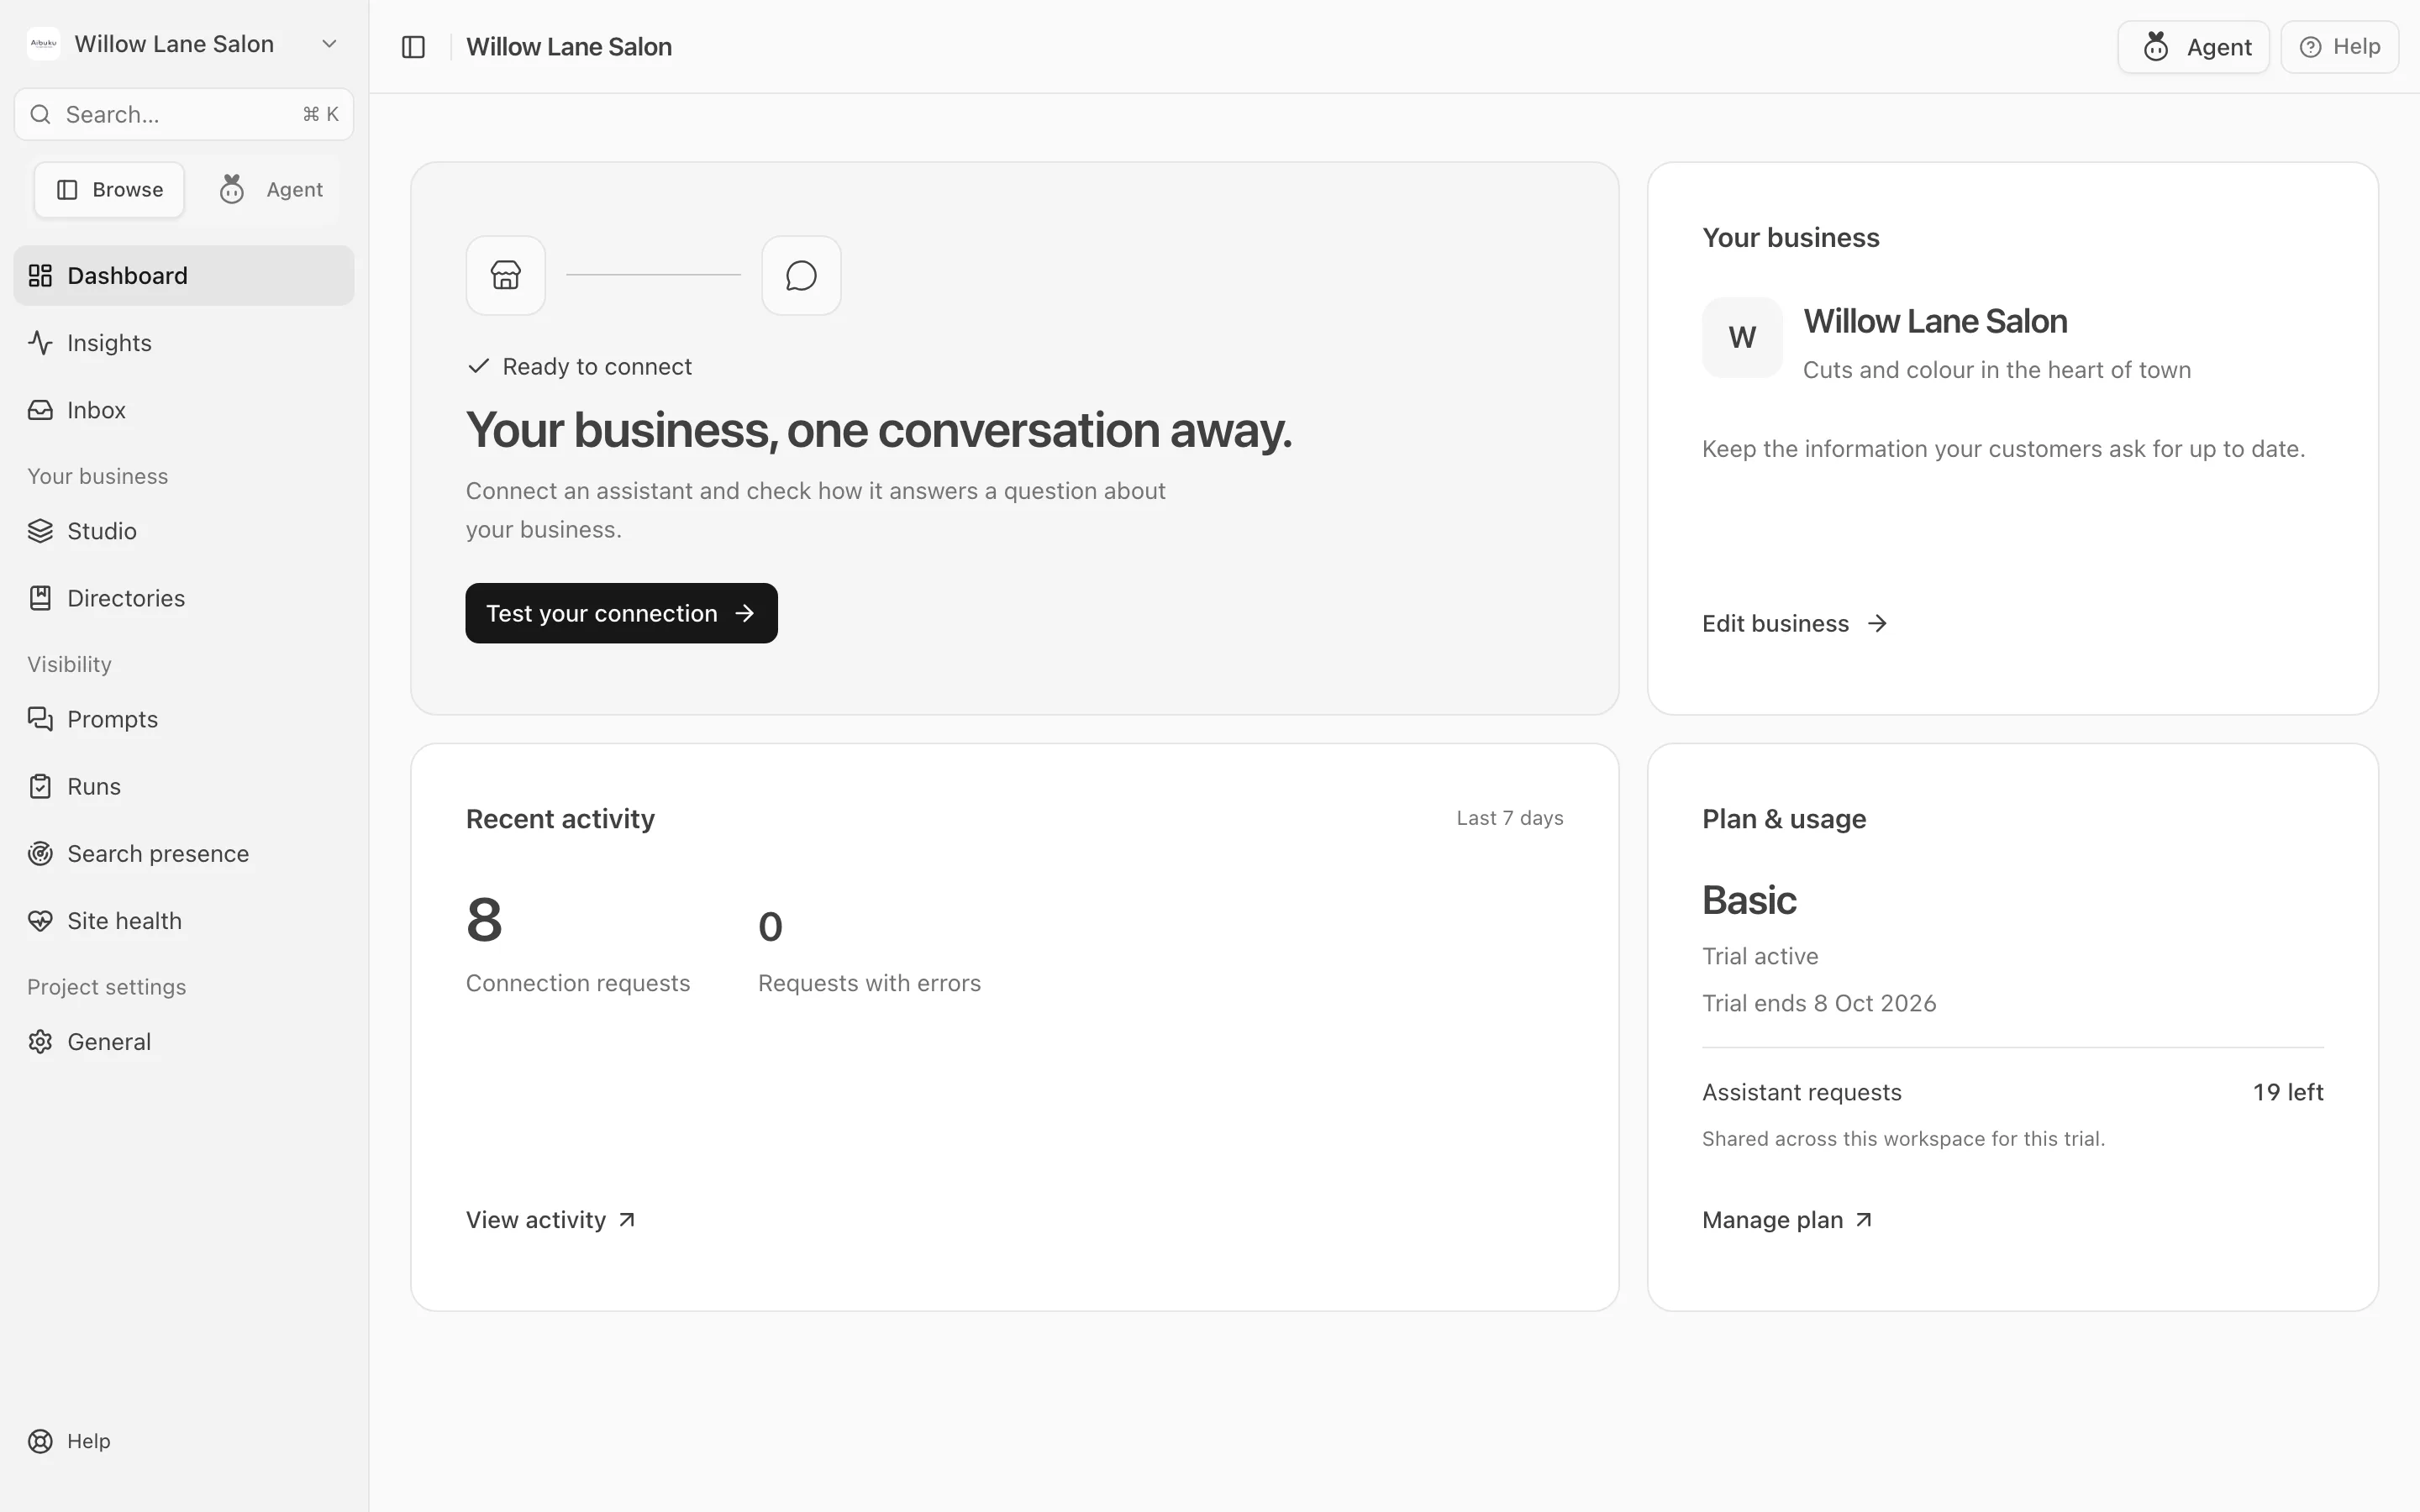Click the W business avatar
The image size is (2420, 1512).
click(1742, 337)
